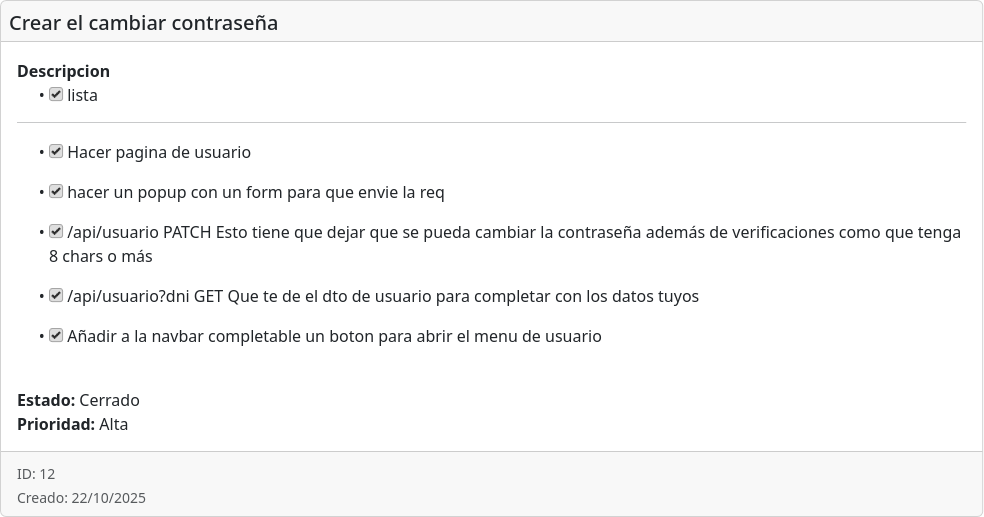
Task: Click the "lista" item text
Action: tap(82, 96)
